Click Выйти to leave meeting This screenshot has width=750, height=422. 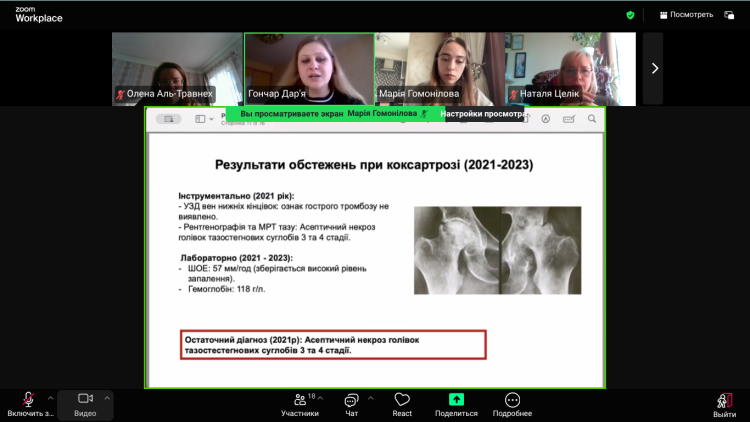click(x=724, y=404)
